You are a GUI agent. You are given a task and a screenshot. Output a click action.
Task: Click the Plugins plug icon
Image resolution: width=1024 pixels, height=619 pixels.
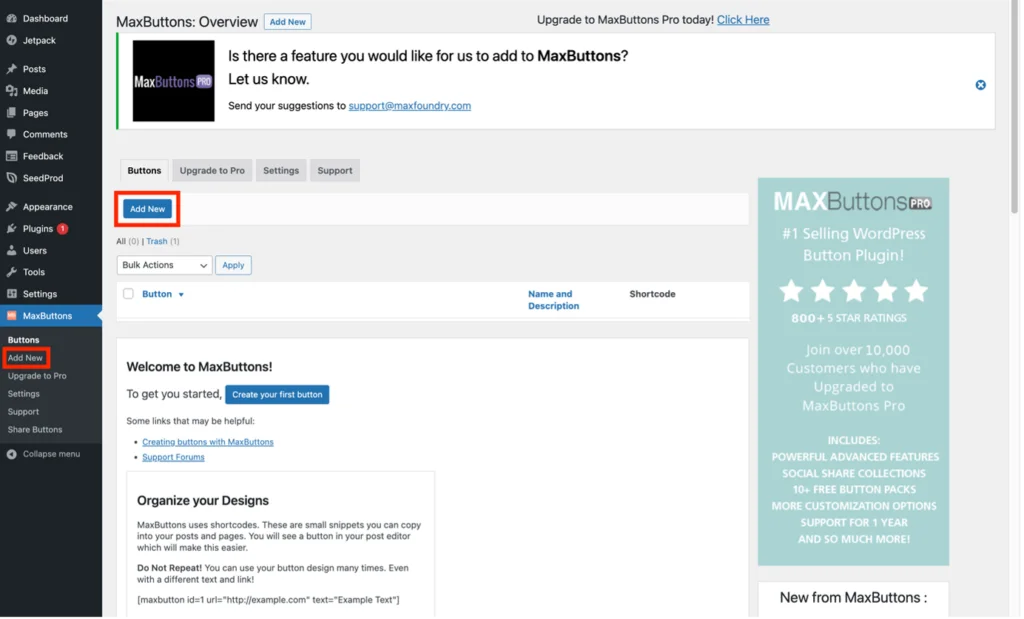coord(11,229)
